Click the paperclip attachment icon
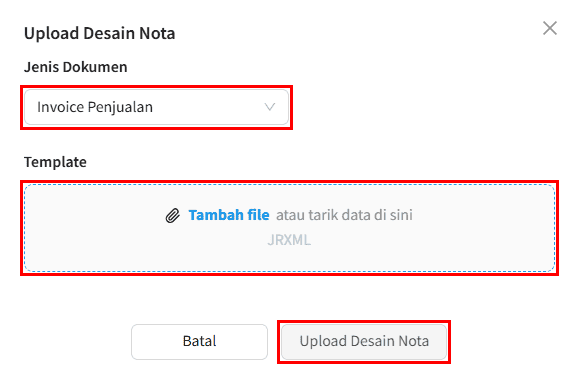Image resolution: width=578 pixels, height=379 pixels. [x=173, y=216]
